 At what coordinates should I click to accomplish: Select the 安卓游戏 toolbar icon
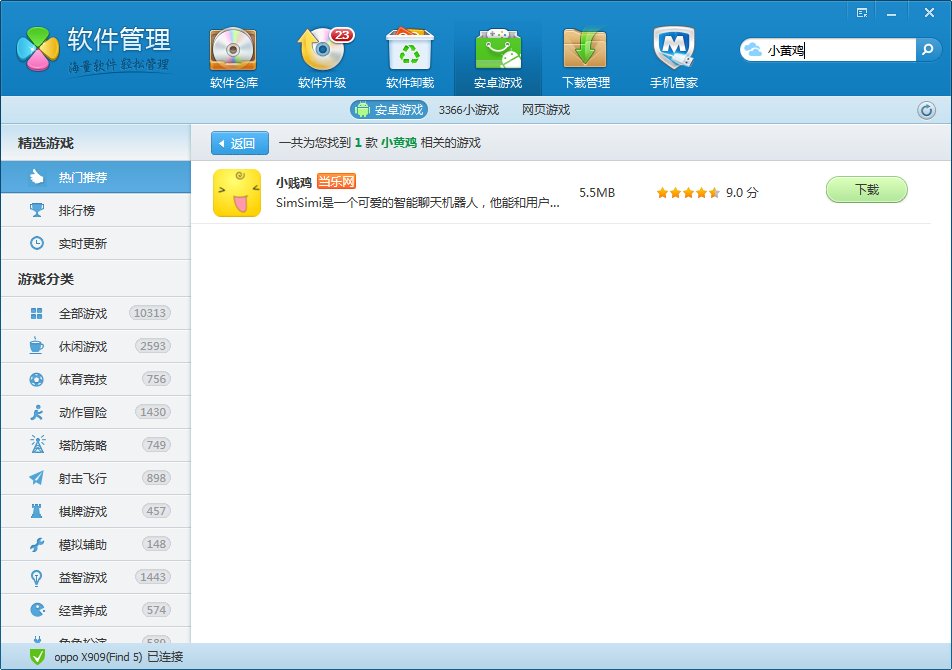[497, 57]
